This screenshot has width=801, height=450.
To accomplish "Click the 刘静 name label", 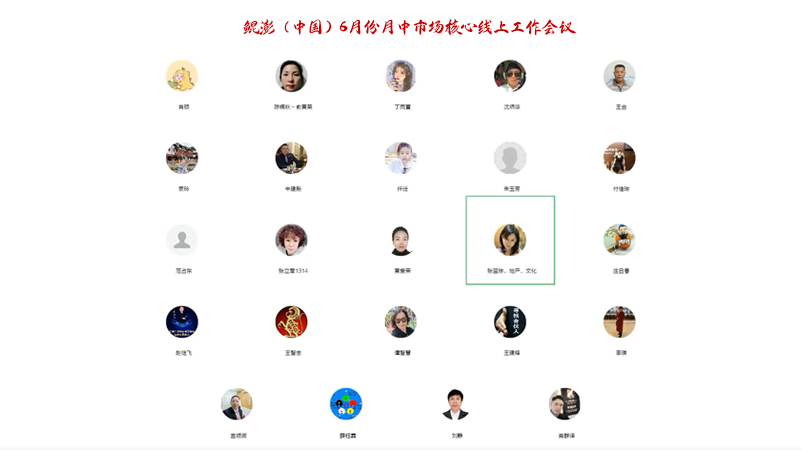I will [x=456, y=435].
